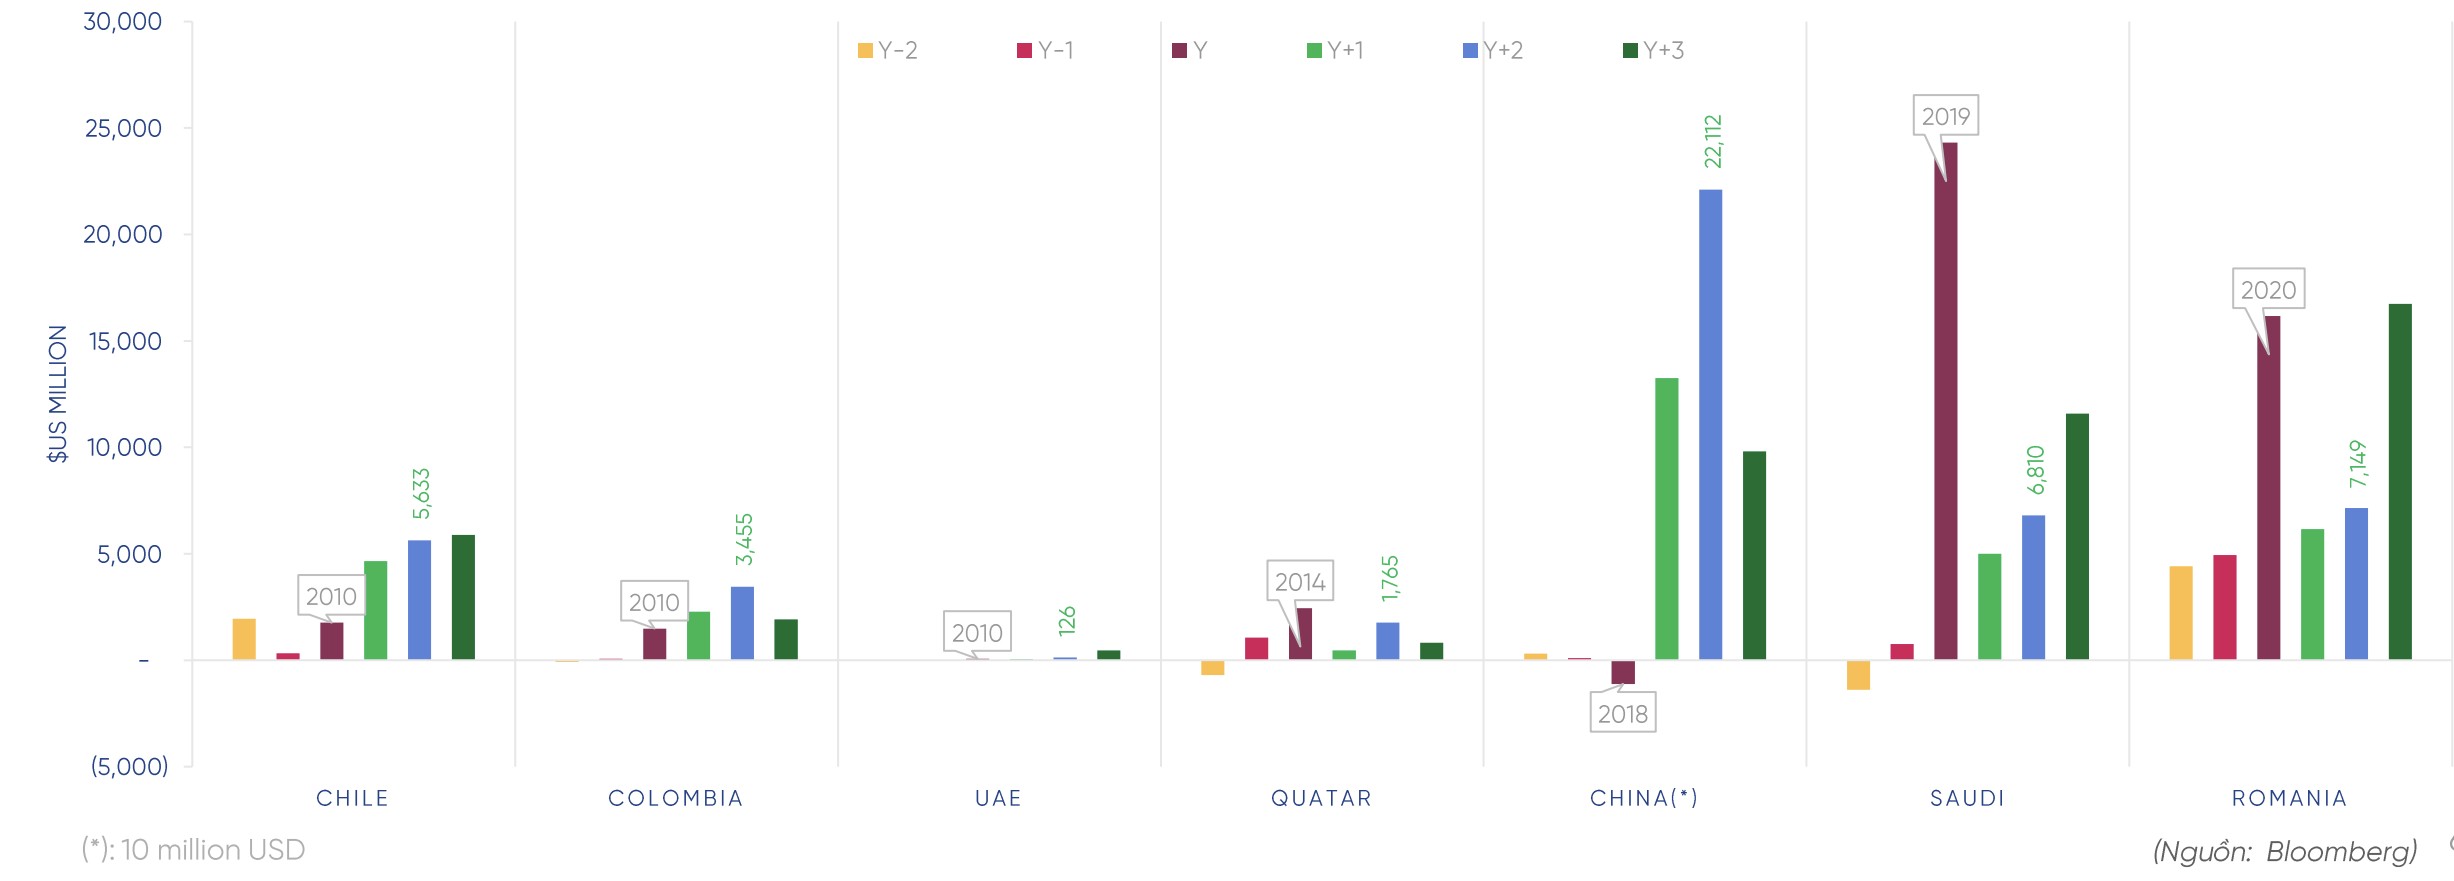Click the Y+1 green legend swatch
This screenshot has height=881, width=2454.
(1314, 51)
